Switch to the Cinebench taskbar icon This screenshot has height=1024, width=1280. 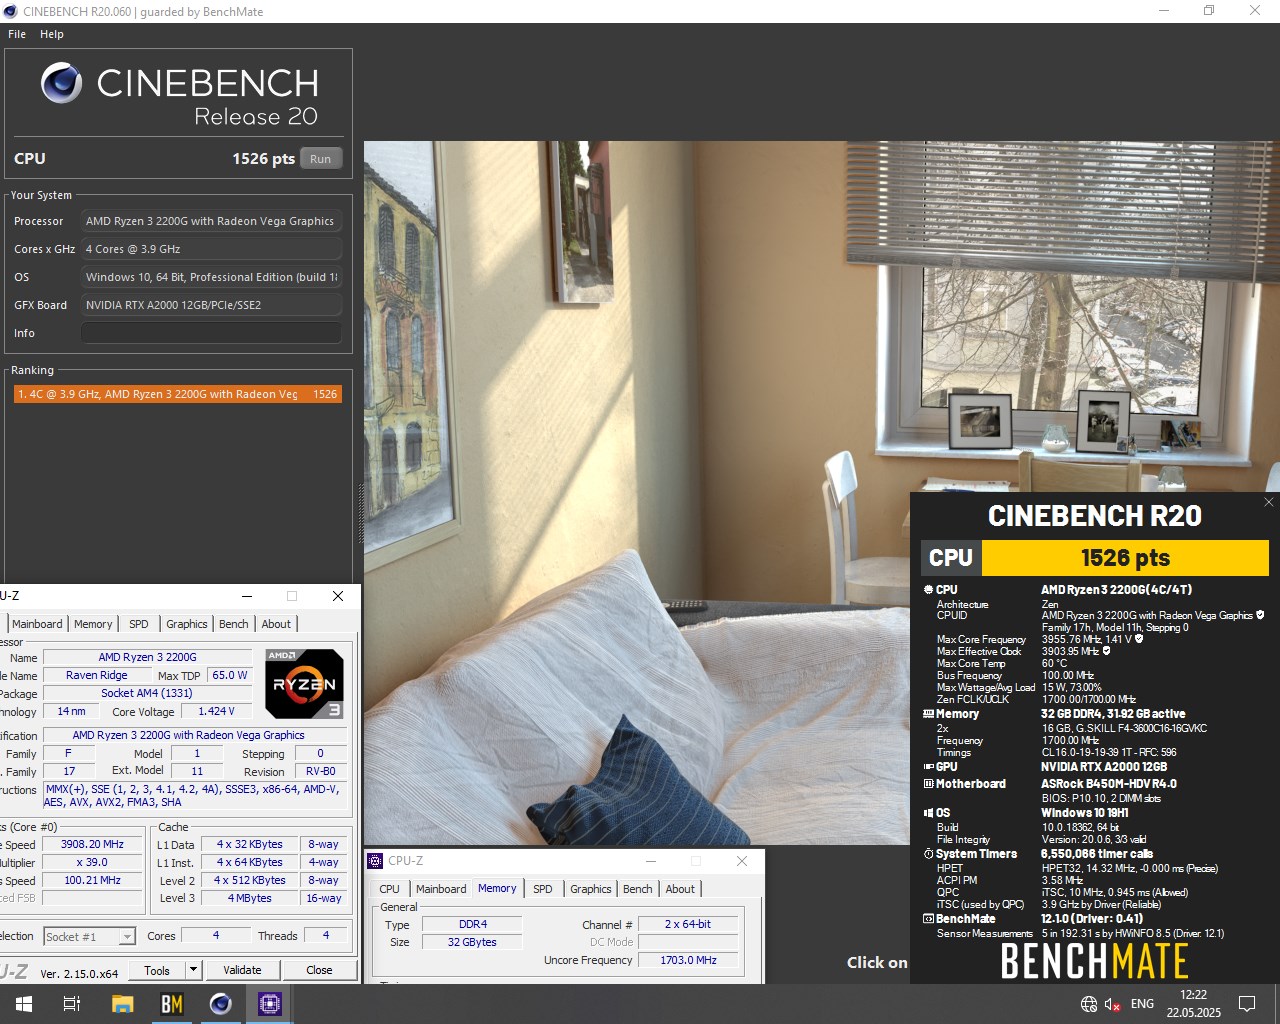pos(221,1004)
